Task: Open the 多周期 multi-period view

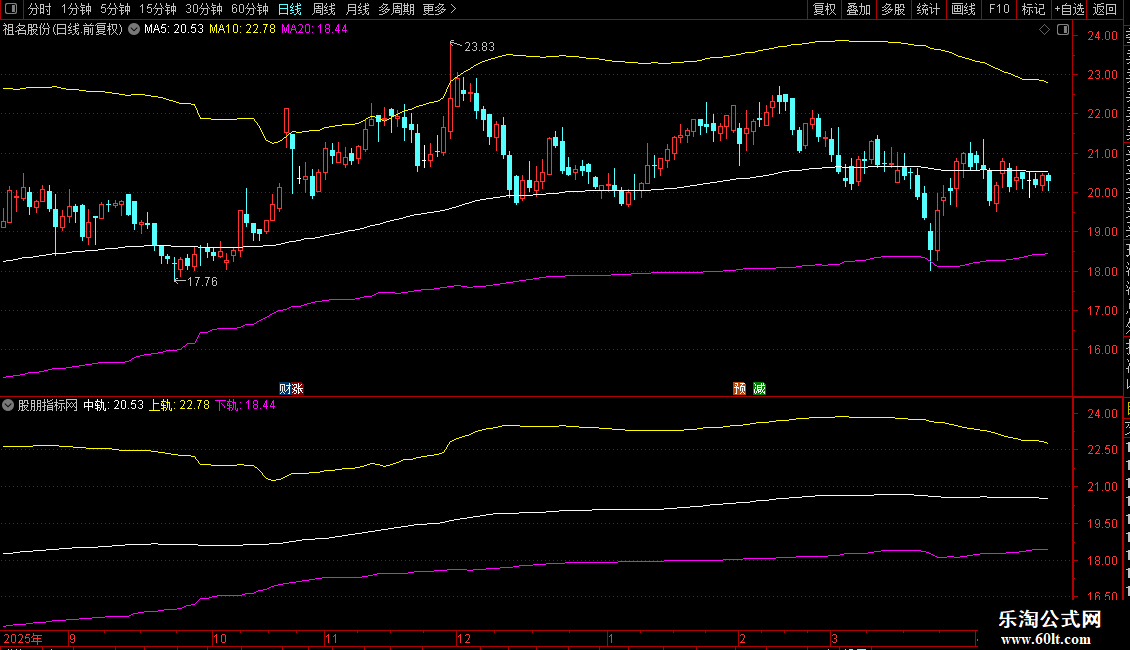Action: click(x=396, y=9)
